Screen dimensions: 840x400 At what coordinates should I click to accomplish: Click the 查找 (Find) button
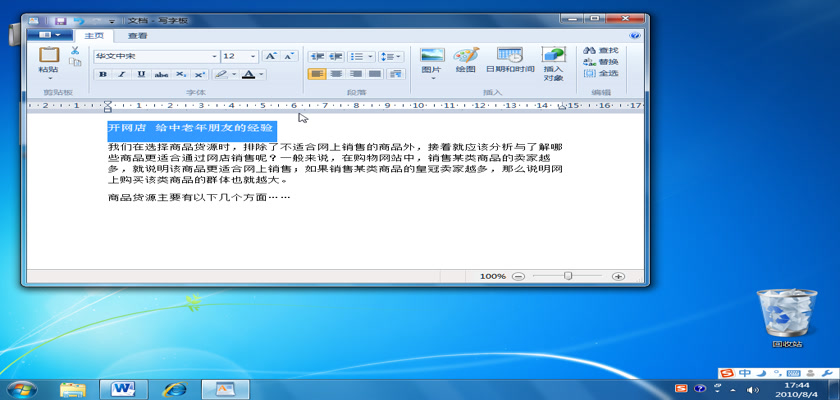point(602,50)
